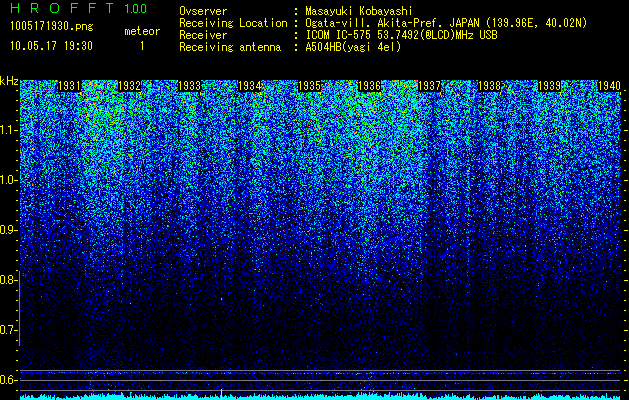Click the 1934 time marker
This screenshot has height=400, width=629.
click(x=250, y=86)
